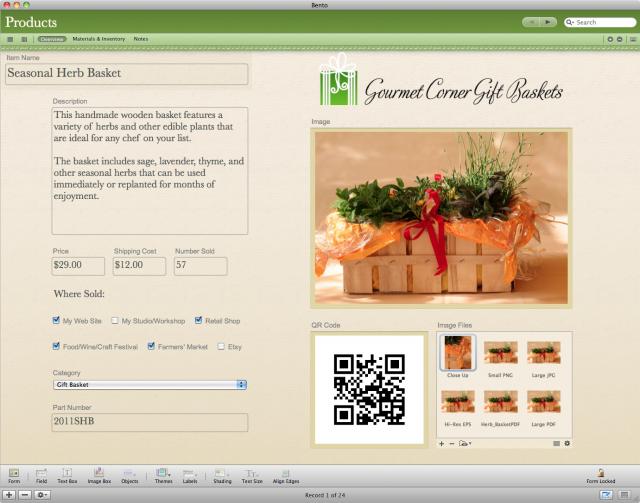Viewport: 640px width, 503px height.
Task: Add a file to Image Files list
Action: (441, 443)
